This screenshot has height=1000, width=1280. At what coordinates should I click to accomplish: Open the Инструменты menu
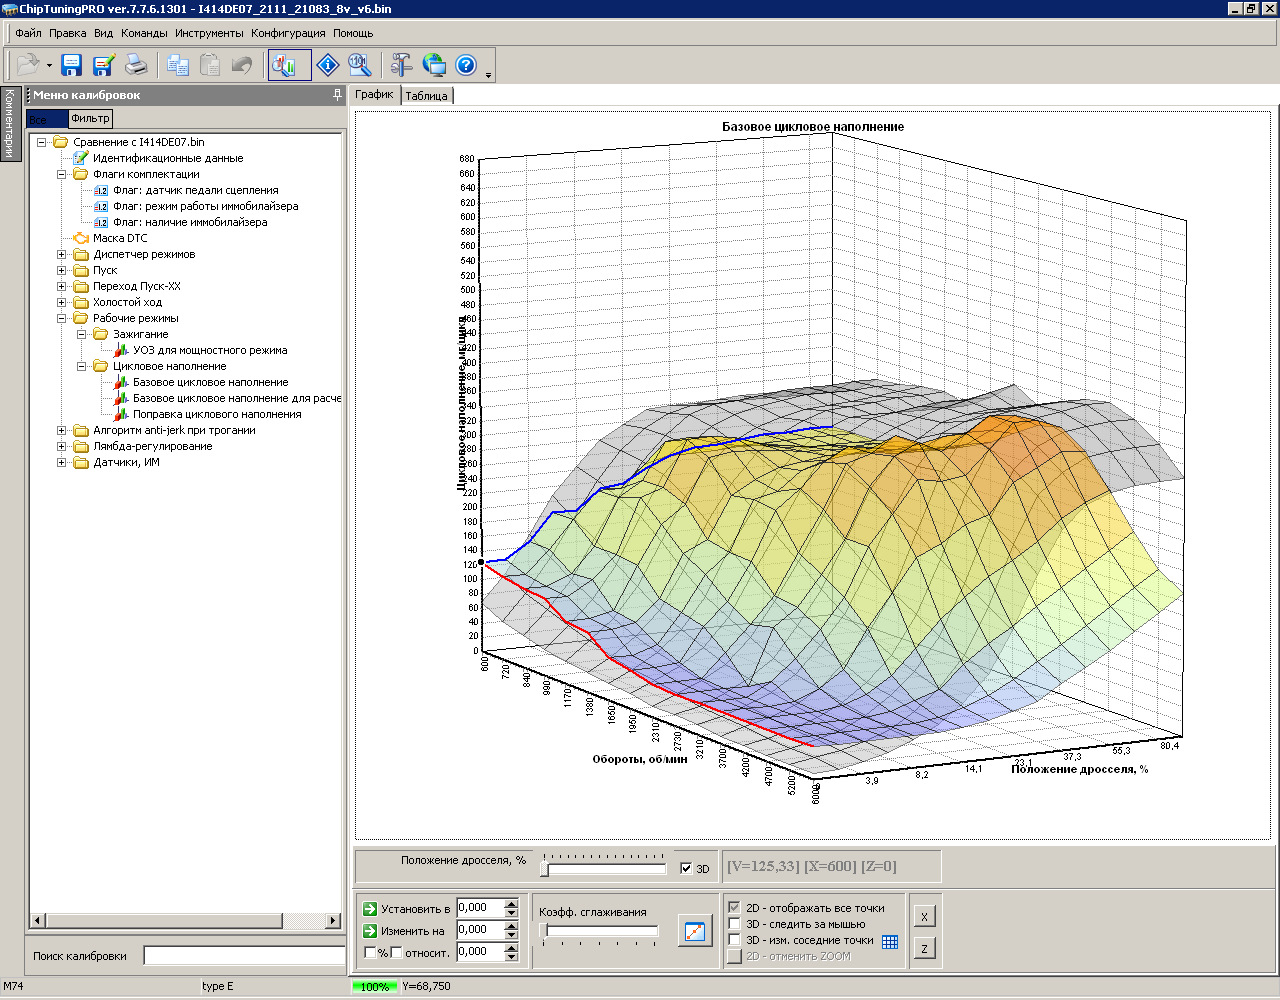[209, 33]
